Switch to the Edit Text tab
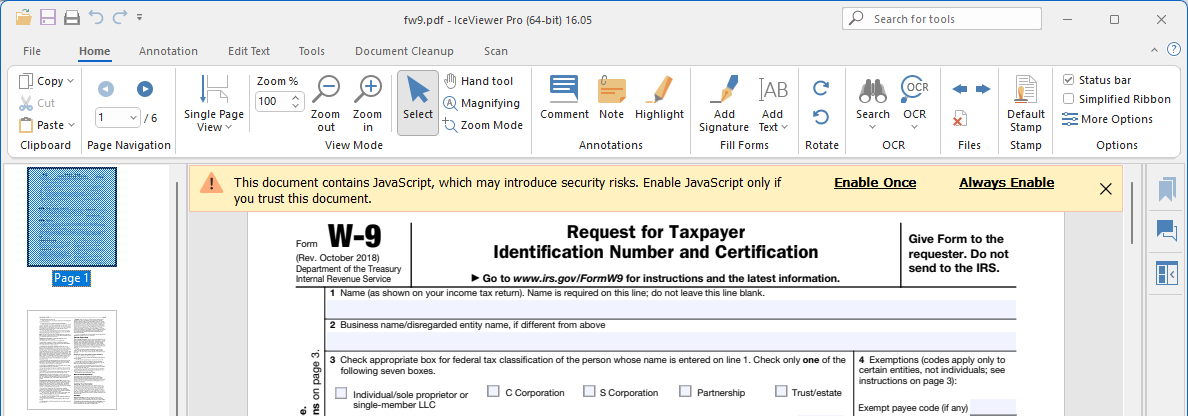 coord(249,52)
